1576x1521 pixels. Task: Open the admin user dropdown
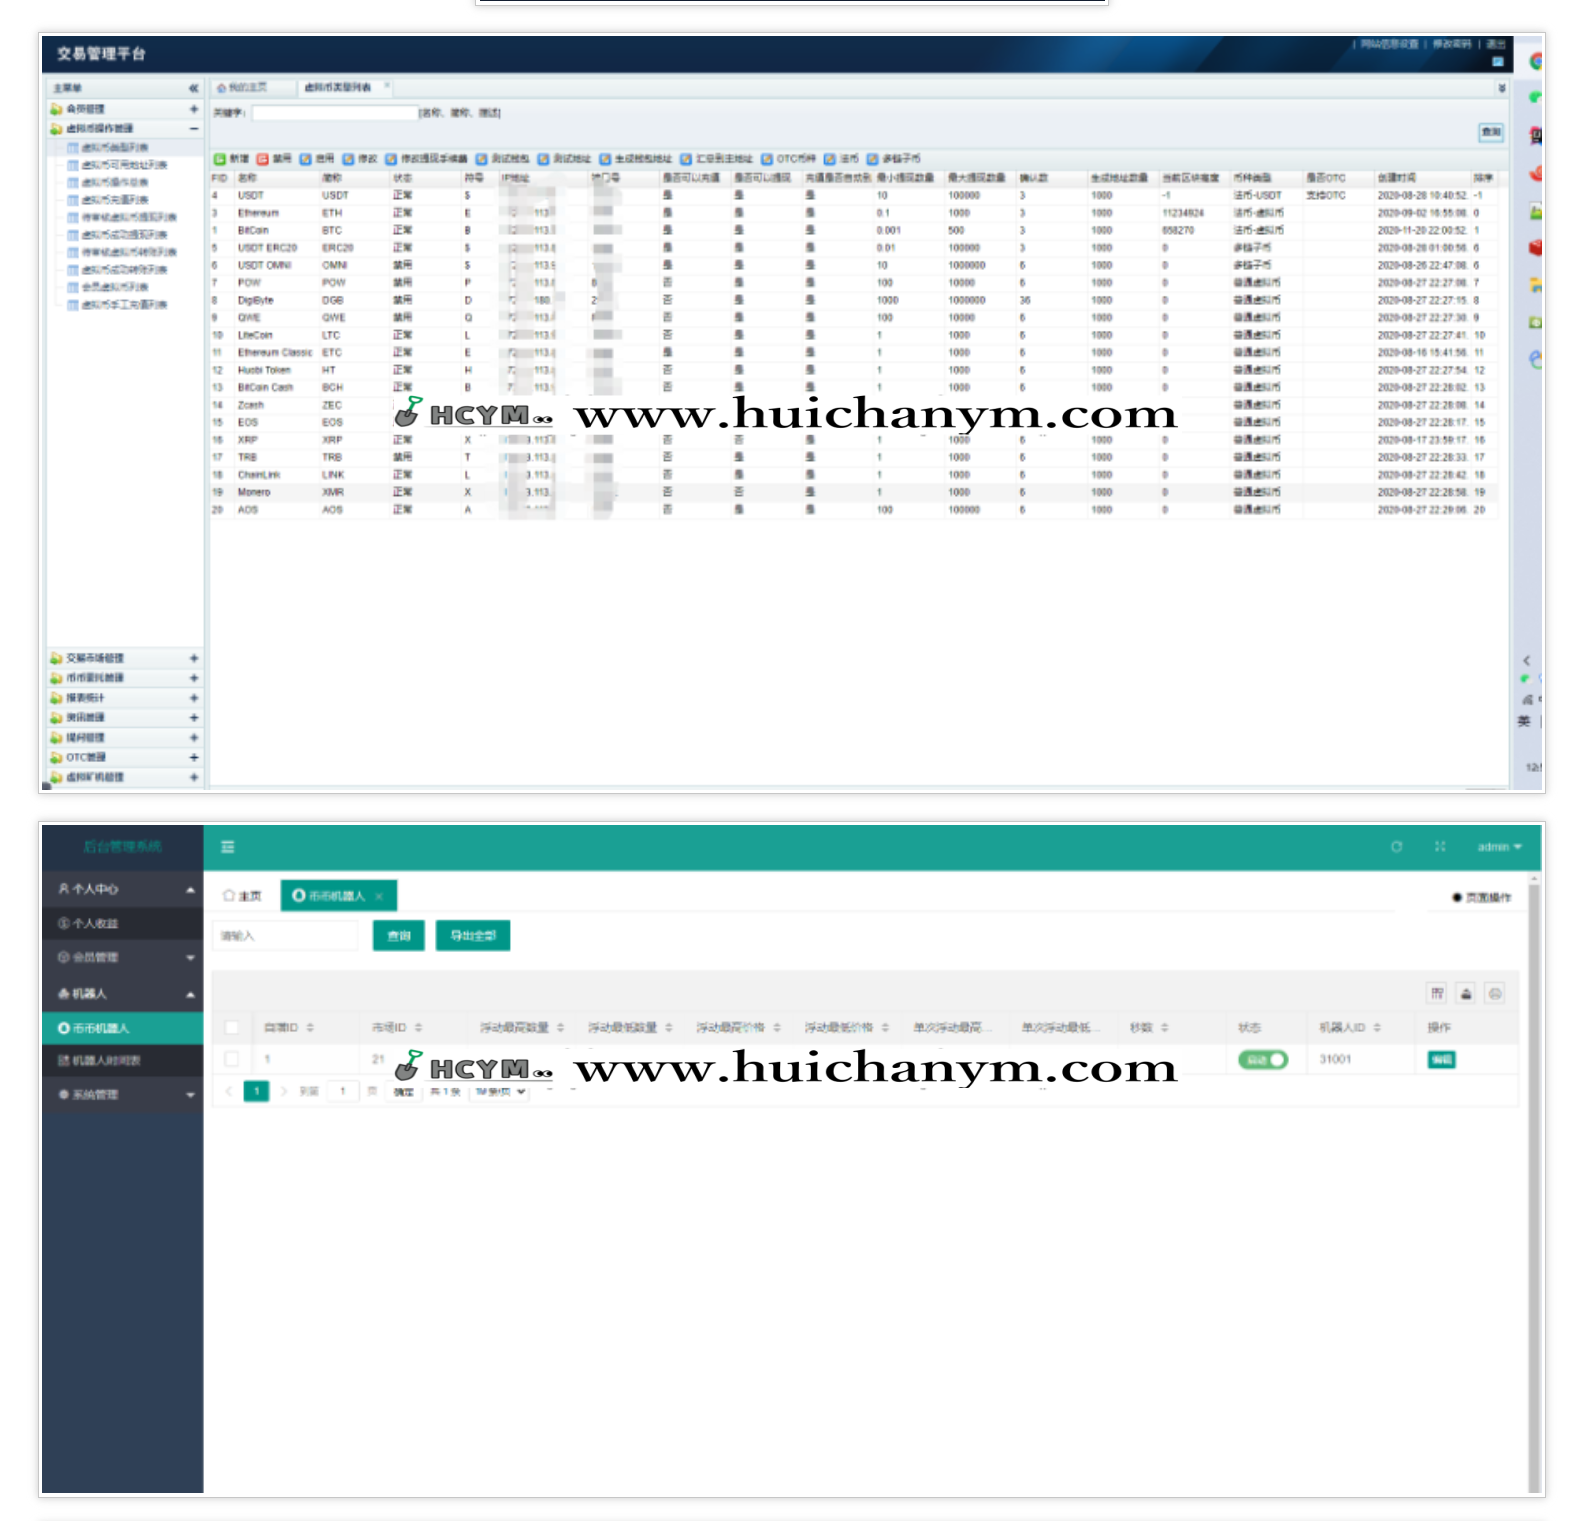(1499, 847)
